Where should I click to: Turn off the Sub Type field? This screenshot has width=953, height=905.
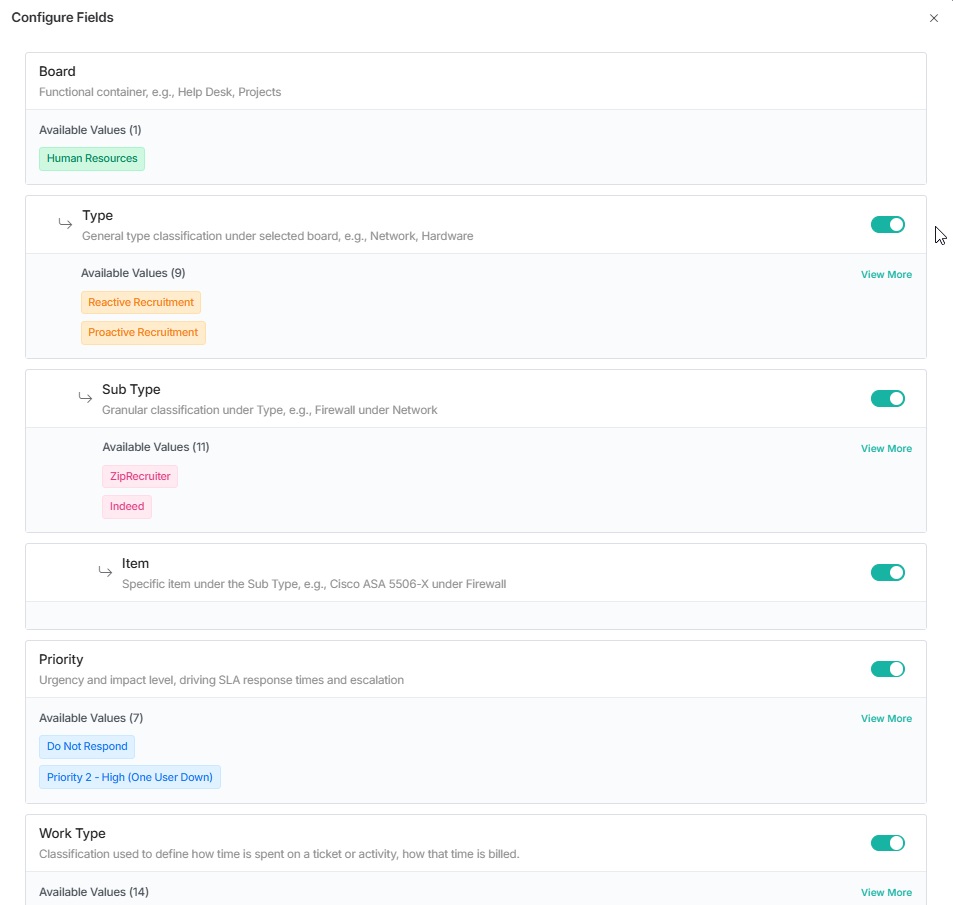(x=887, y=398)
